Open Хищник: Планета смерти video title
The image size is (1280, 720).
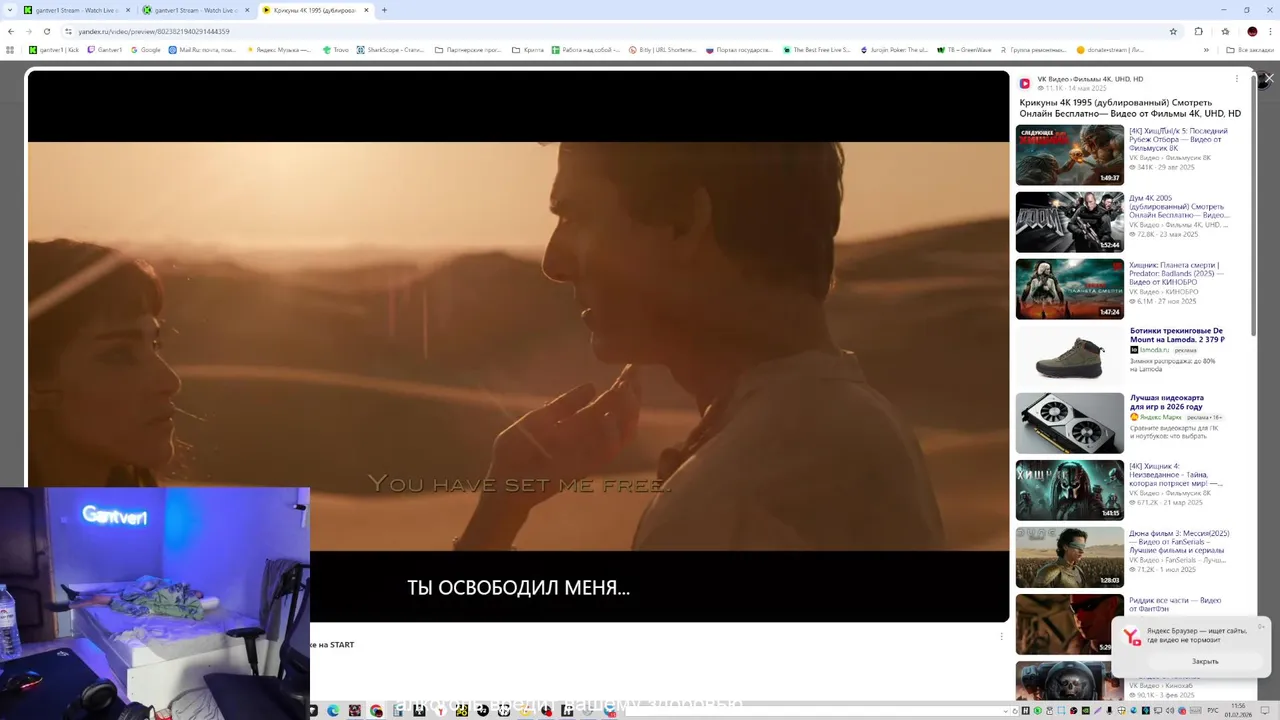click(1177, 274)
